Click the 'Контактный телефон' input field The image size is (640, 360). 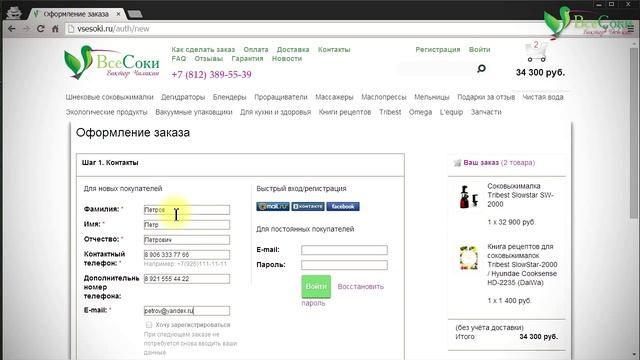[x=187, y=255]
